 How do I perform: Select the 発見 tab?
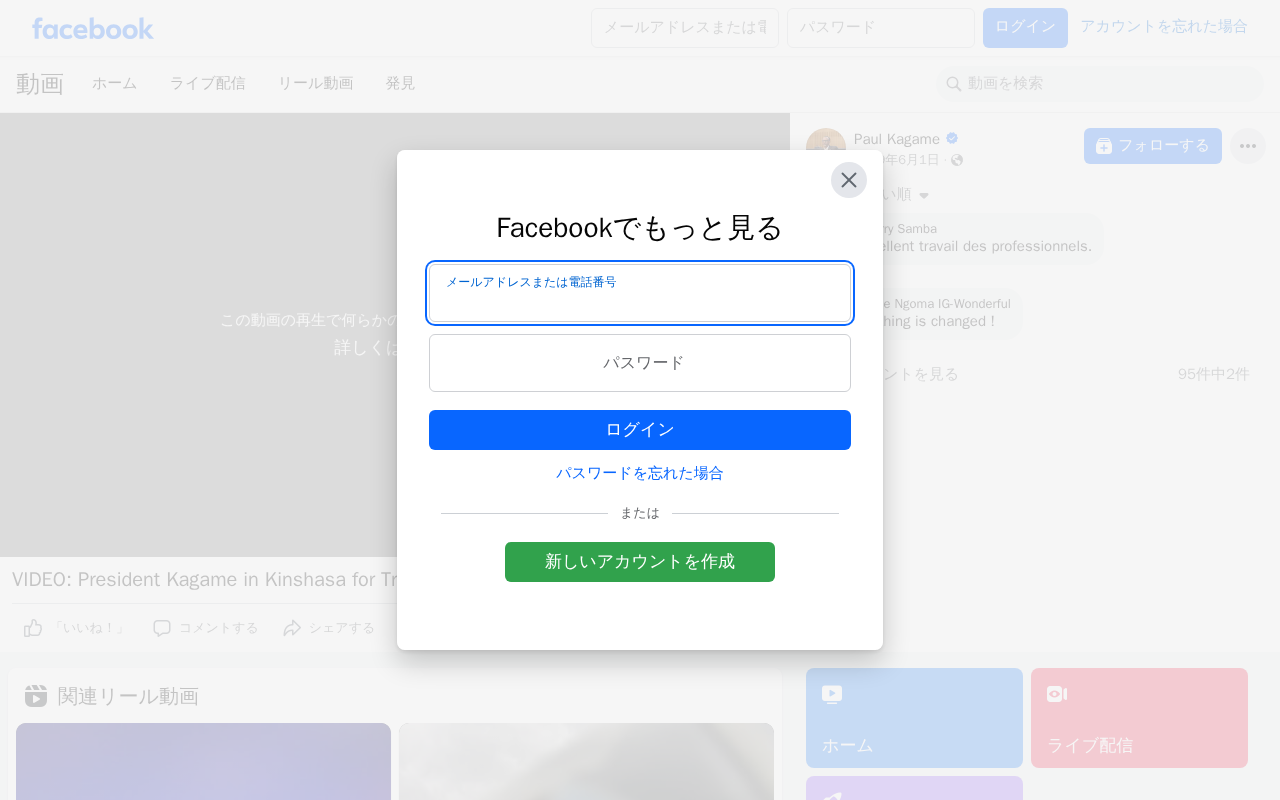(x=400, y=84)
